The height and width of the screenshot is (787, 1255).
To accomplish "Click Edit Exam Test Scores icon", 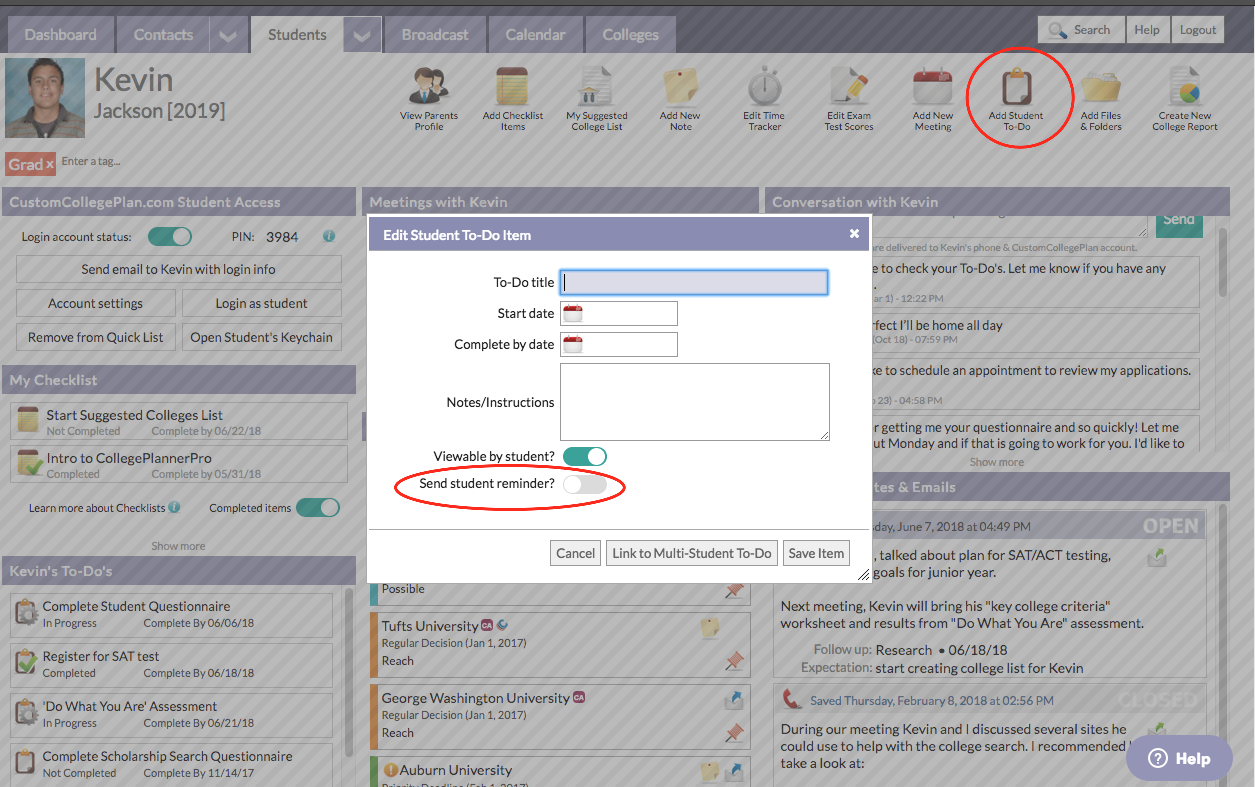I will pos(848,87).
